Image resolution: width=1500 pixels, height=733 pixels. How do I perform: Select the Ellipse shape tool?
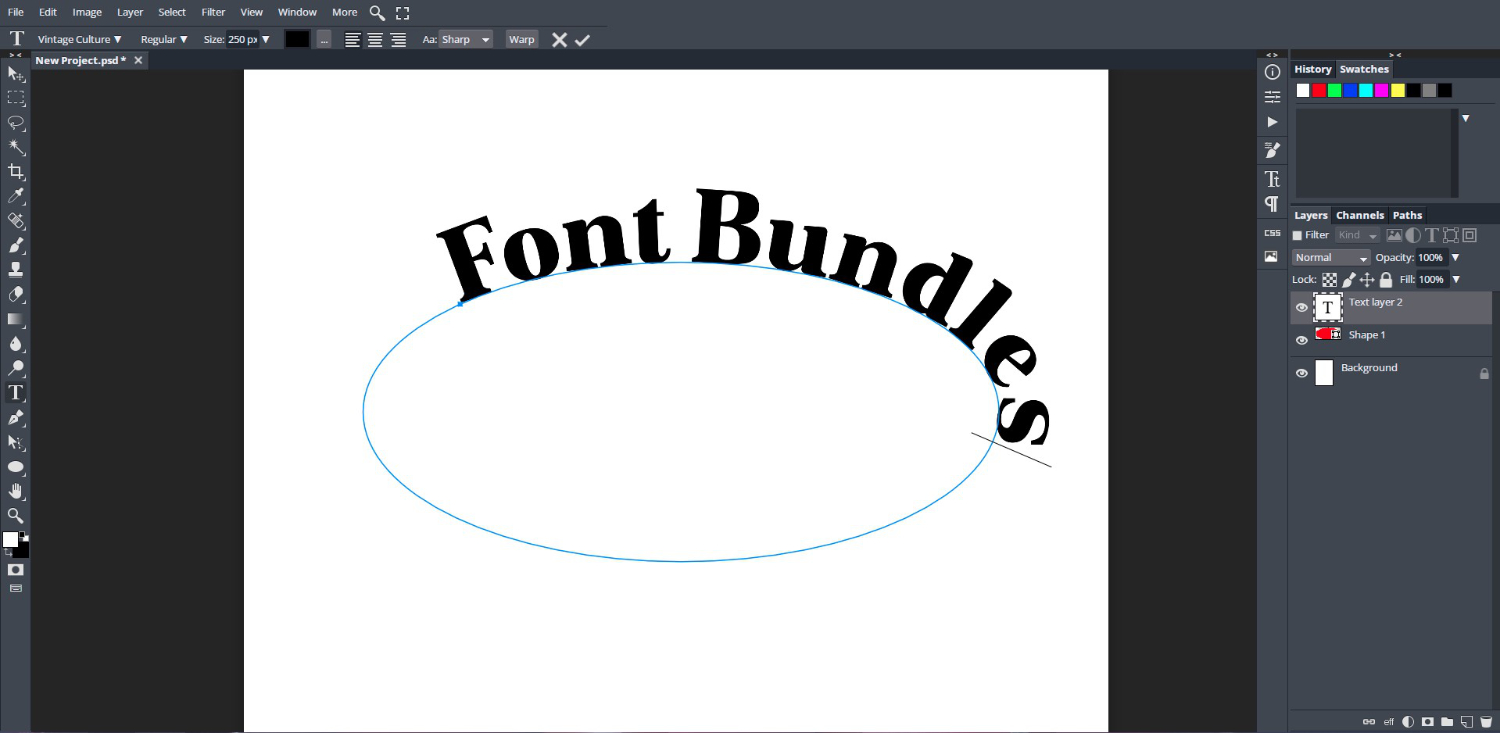pyautogui.click(x=16, y=467)
